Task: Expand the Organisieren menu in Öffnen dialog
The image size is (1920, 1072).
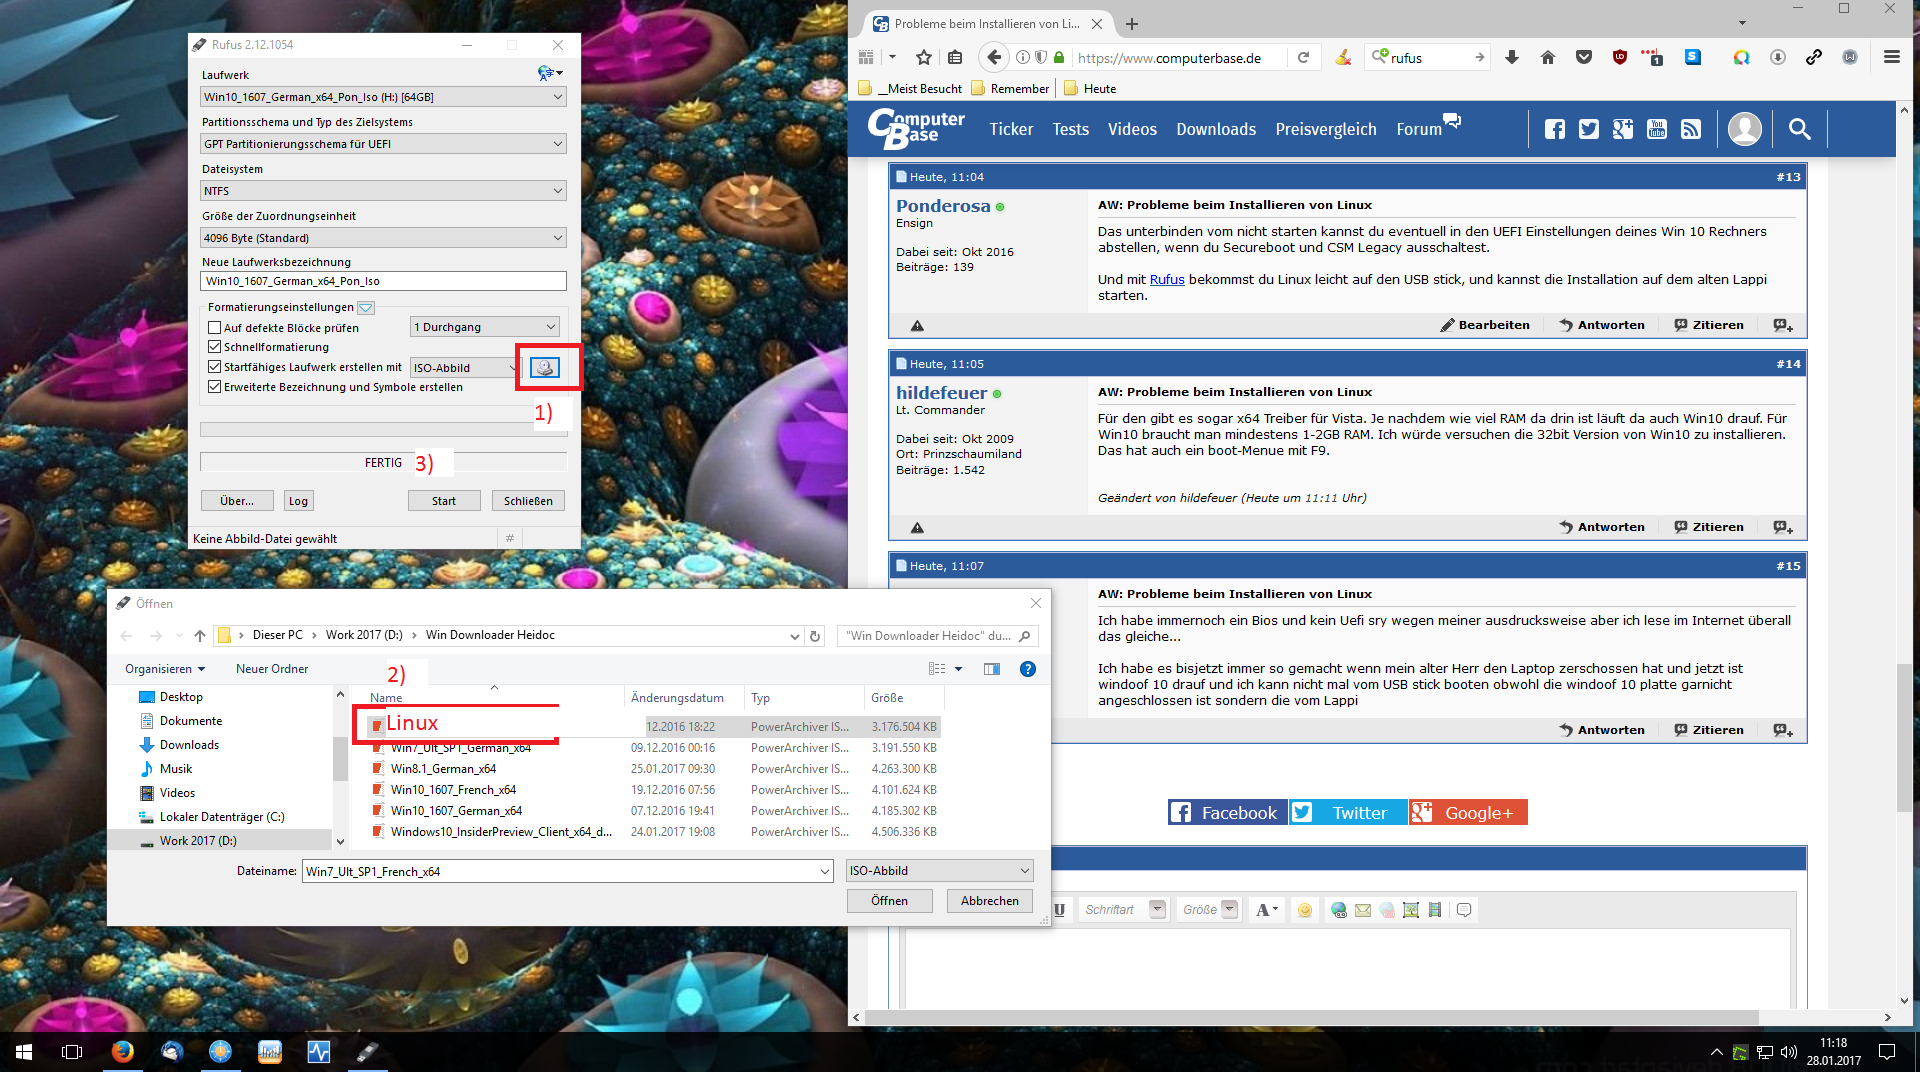Action: [x=165, y=669]
